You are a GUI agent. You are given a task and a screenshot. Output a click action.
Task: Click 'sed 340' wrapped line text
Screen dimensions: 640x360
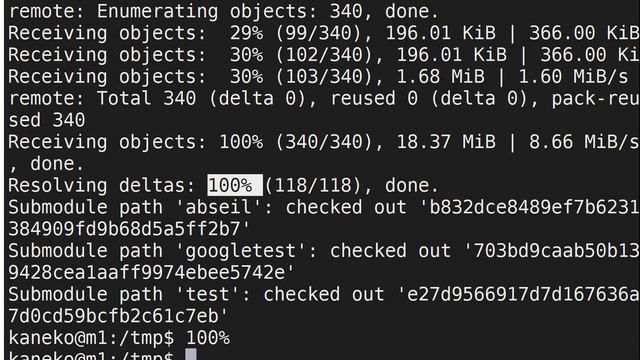point(47,120)
